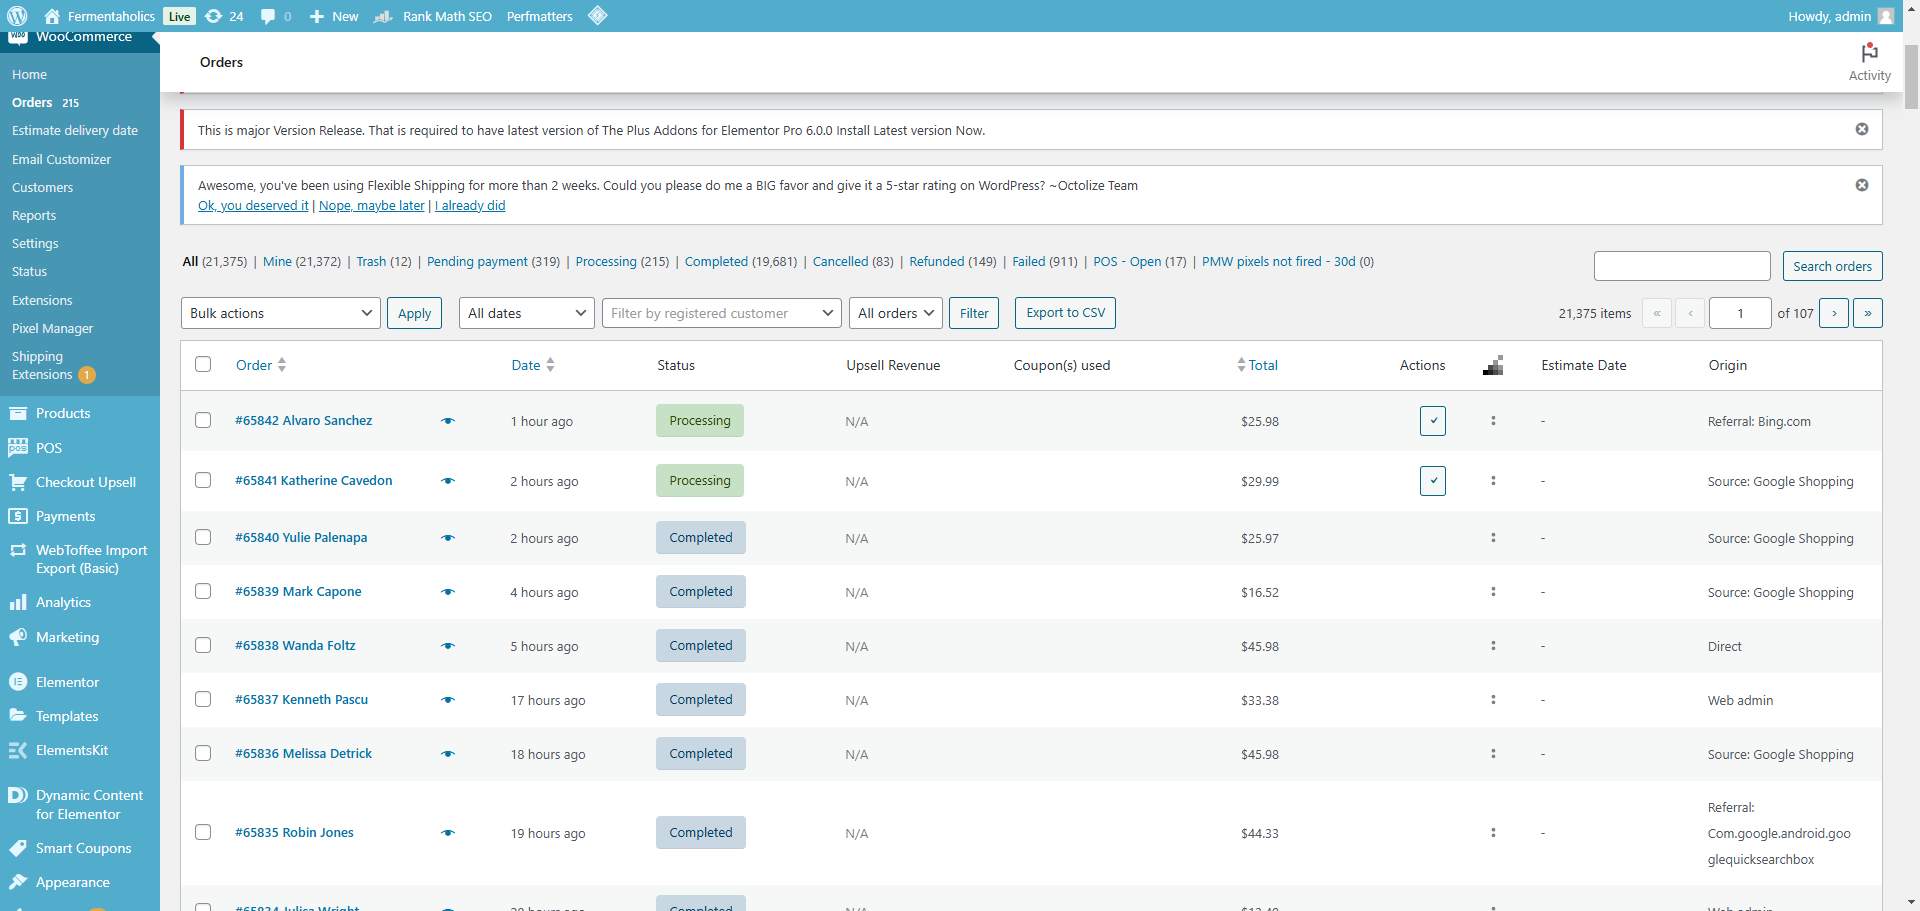1920x911 pixels.
Task: Click the Rank Math SEO chart icon
Action: pyautogui.click(x=383, y=16)
